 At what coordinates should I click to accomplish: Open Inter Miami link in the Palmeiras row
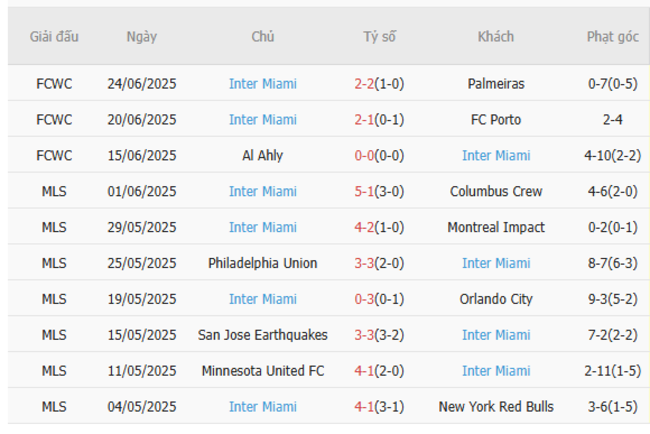263,84
